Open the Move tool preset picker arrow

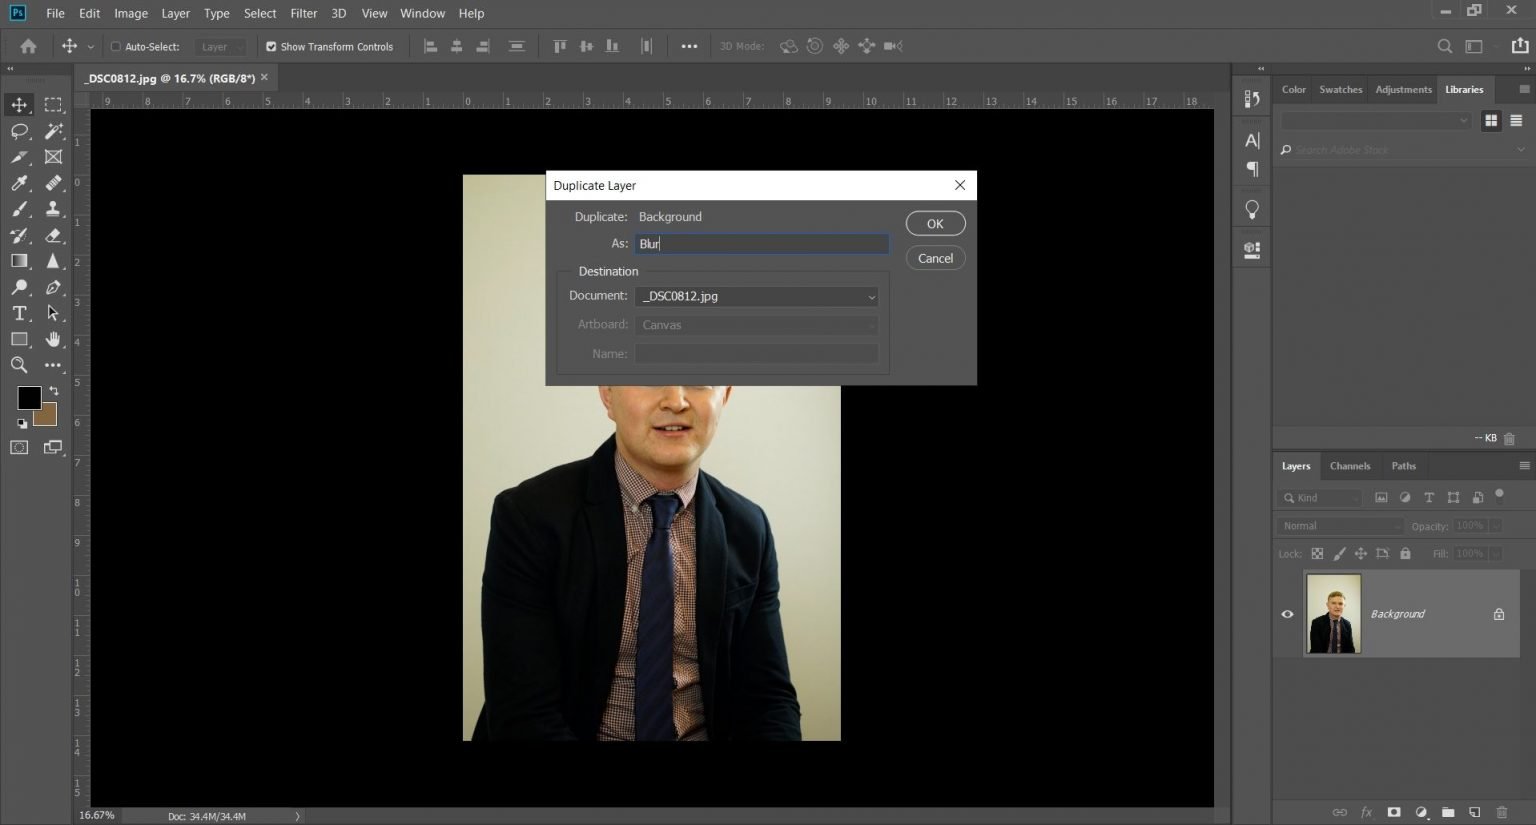[91, 47]
